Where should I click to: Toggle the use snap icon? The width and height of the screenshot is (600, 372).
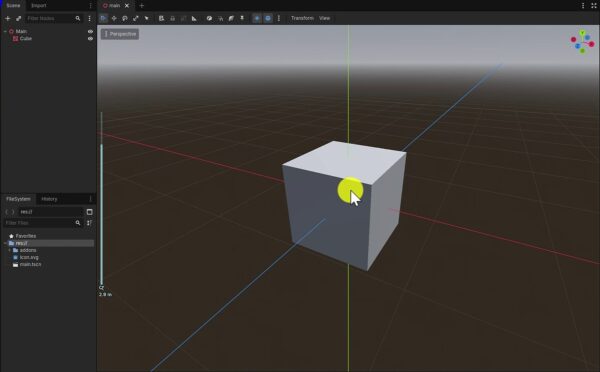pyautogui.click(x=220, y=18)
